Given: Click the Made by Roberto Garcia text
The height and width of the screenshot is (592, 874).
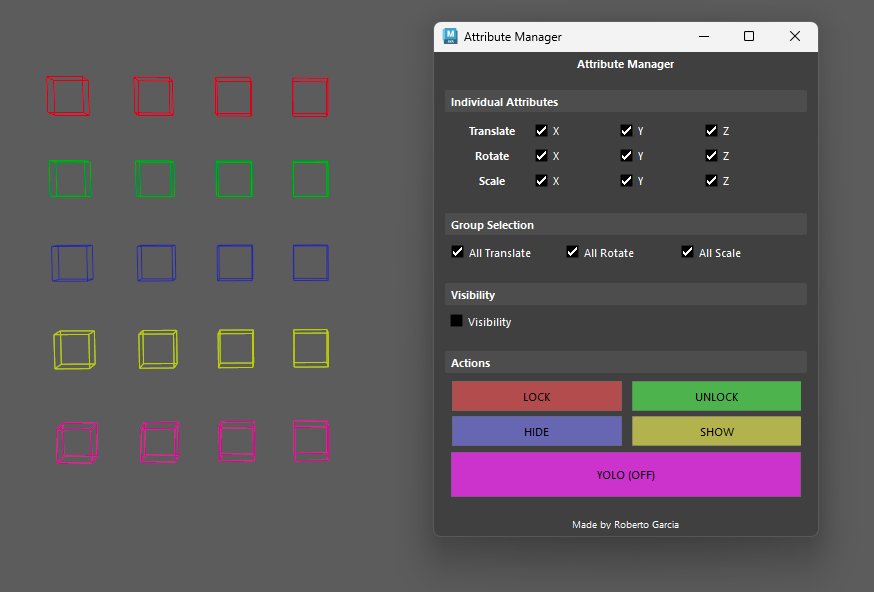Looking at the screenshot, I should [x=625, y=525].
